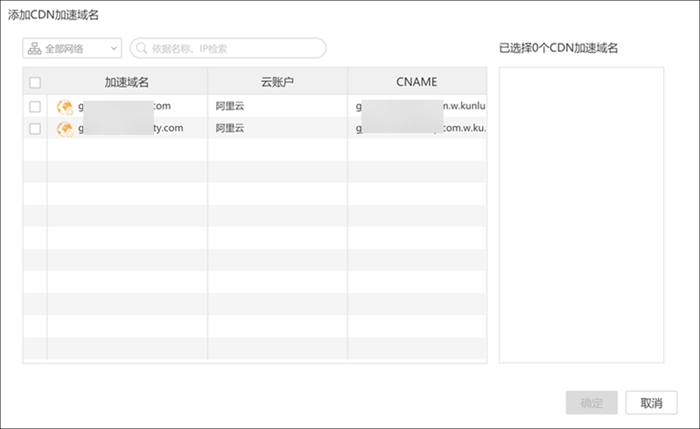The width and height of the screenshot is (700, 429).
Task: Tick the checkbox for the ty.com domain row
Action: pos(35,128)
